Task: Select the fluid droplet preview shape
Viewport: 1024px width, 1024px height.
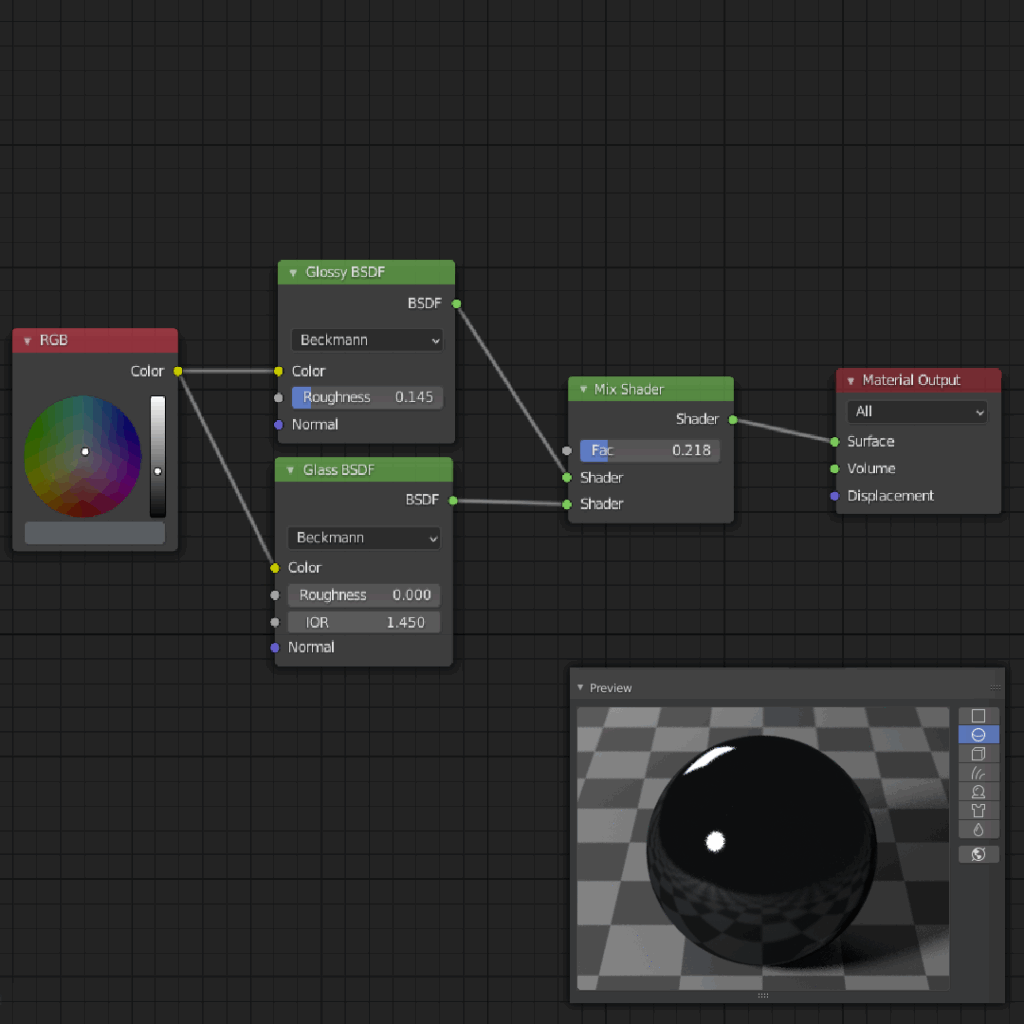Action: point(978,829)
